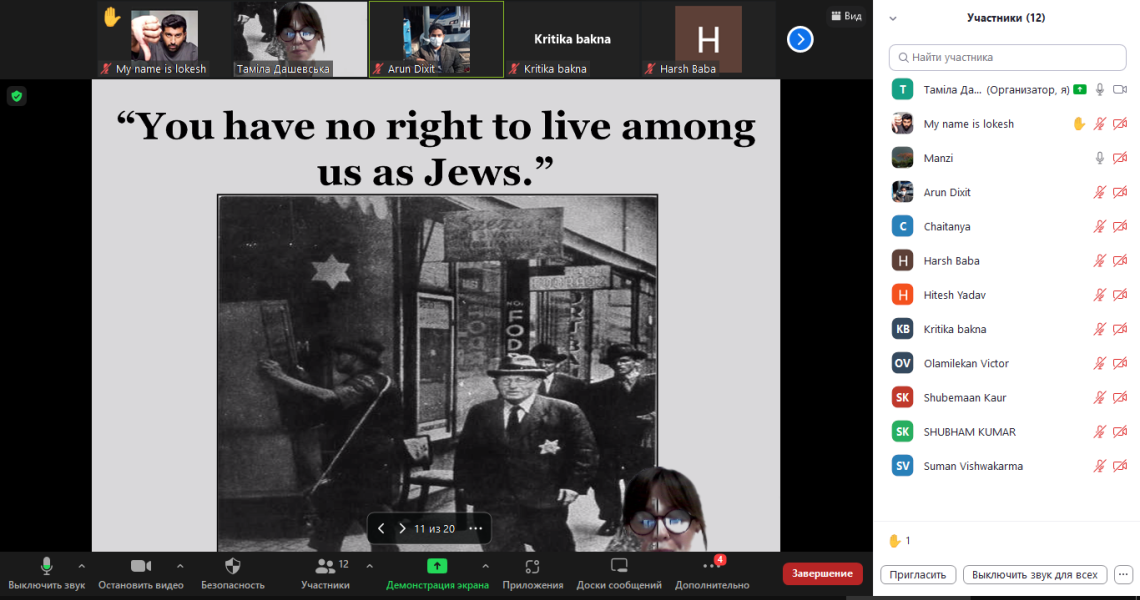
Task: Select Olamilekan Victor in participants list
Action: point(1007,363)
